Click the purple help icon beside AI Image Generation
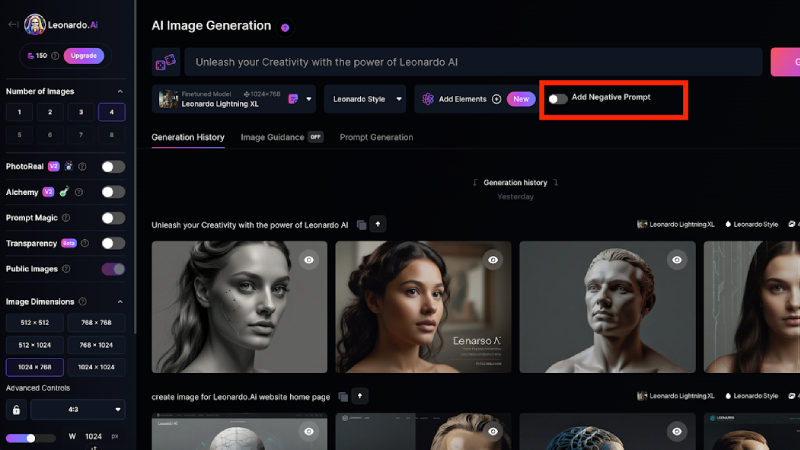 285,27
